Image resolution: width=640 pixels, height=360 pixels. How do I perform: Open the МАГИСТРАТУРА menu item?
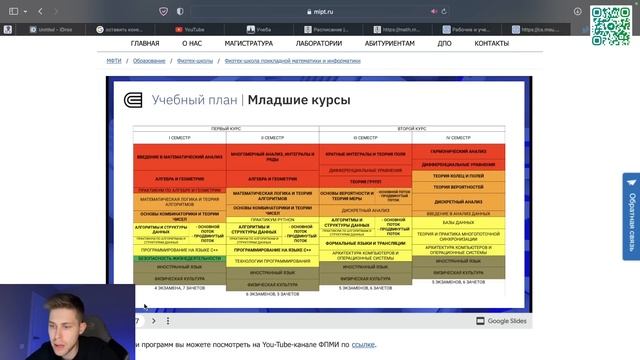249,43
